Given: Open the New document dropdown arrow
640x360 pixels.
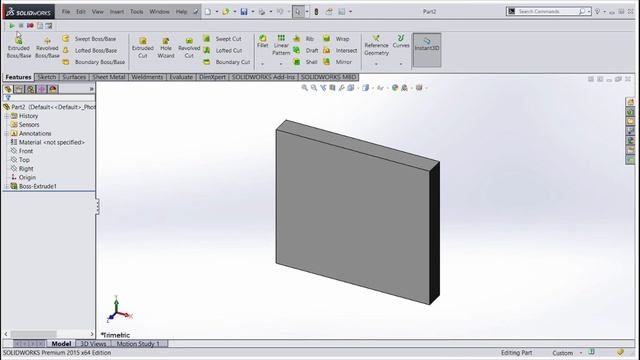Looking at the screenshot, I should click(216, 12).
